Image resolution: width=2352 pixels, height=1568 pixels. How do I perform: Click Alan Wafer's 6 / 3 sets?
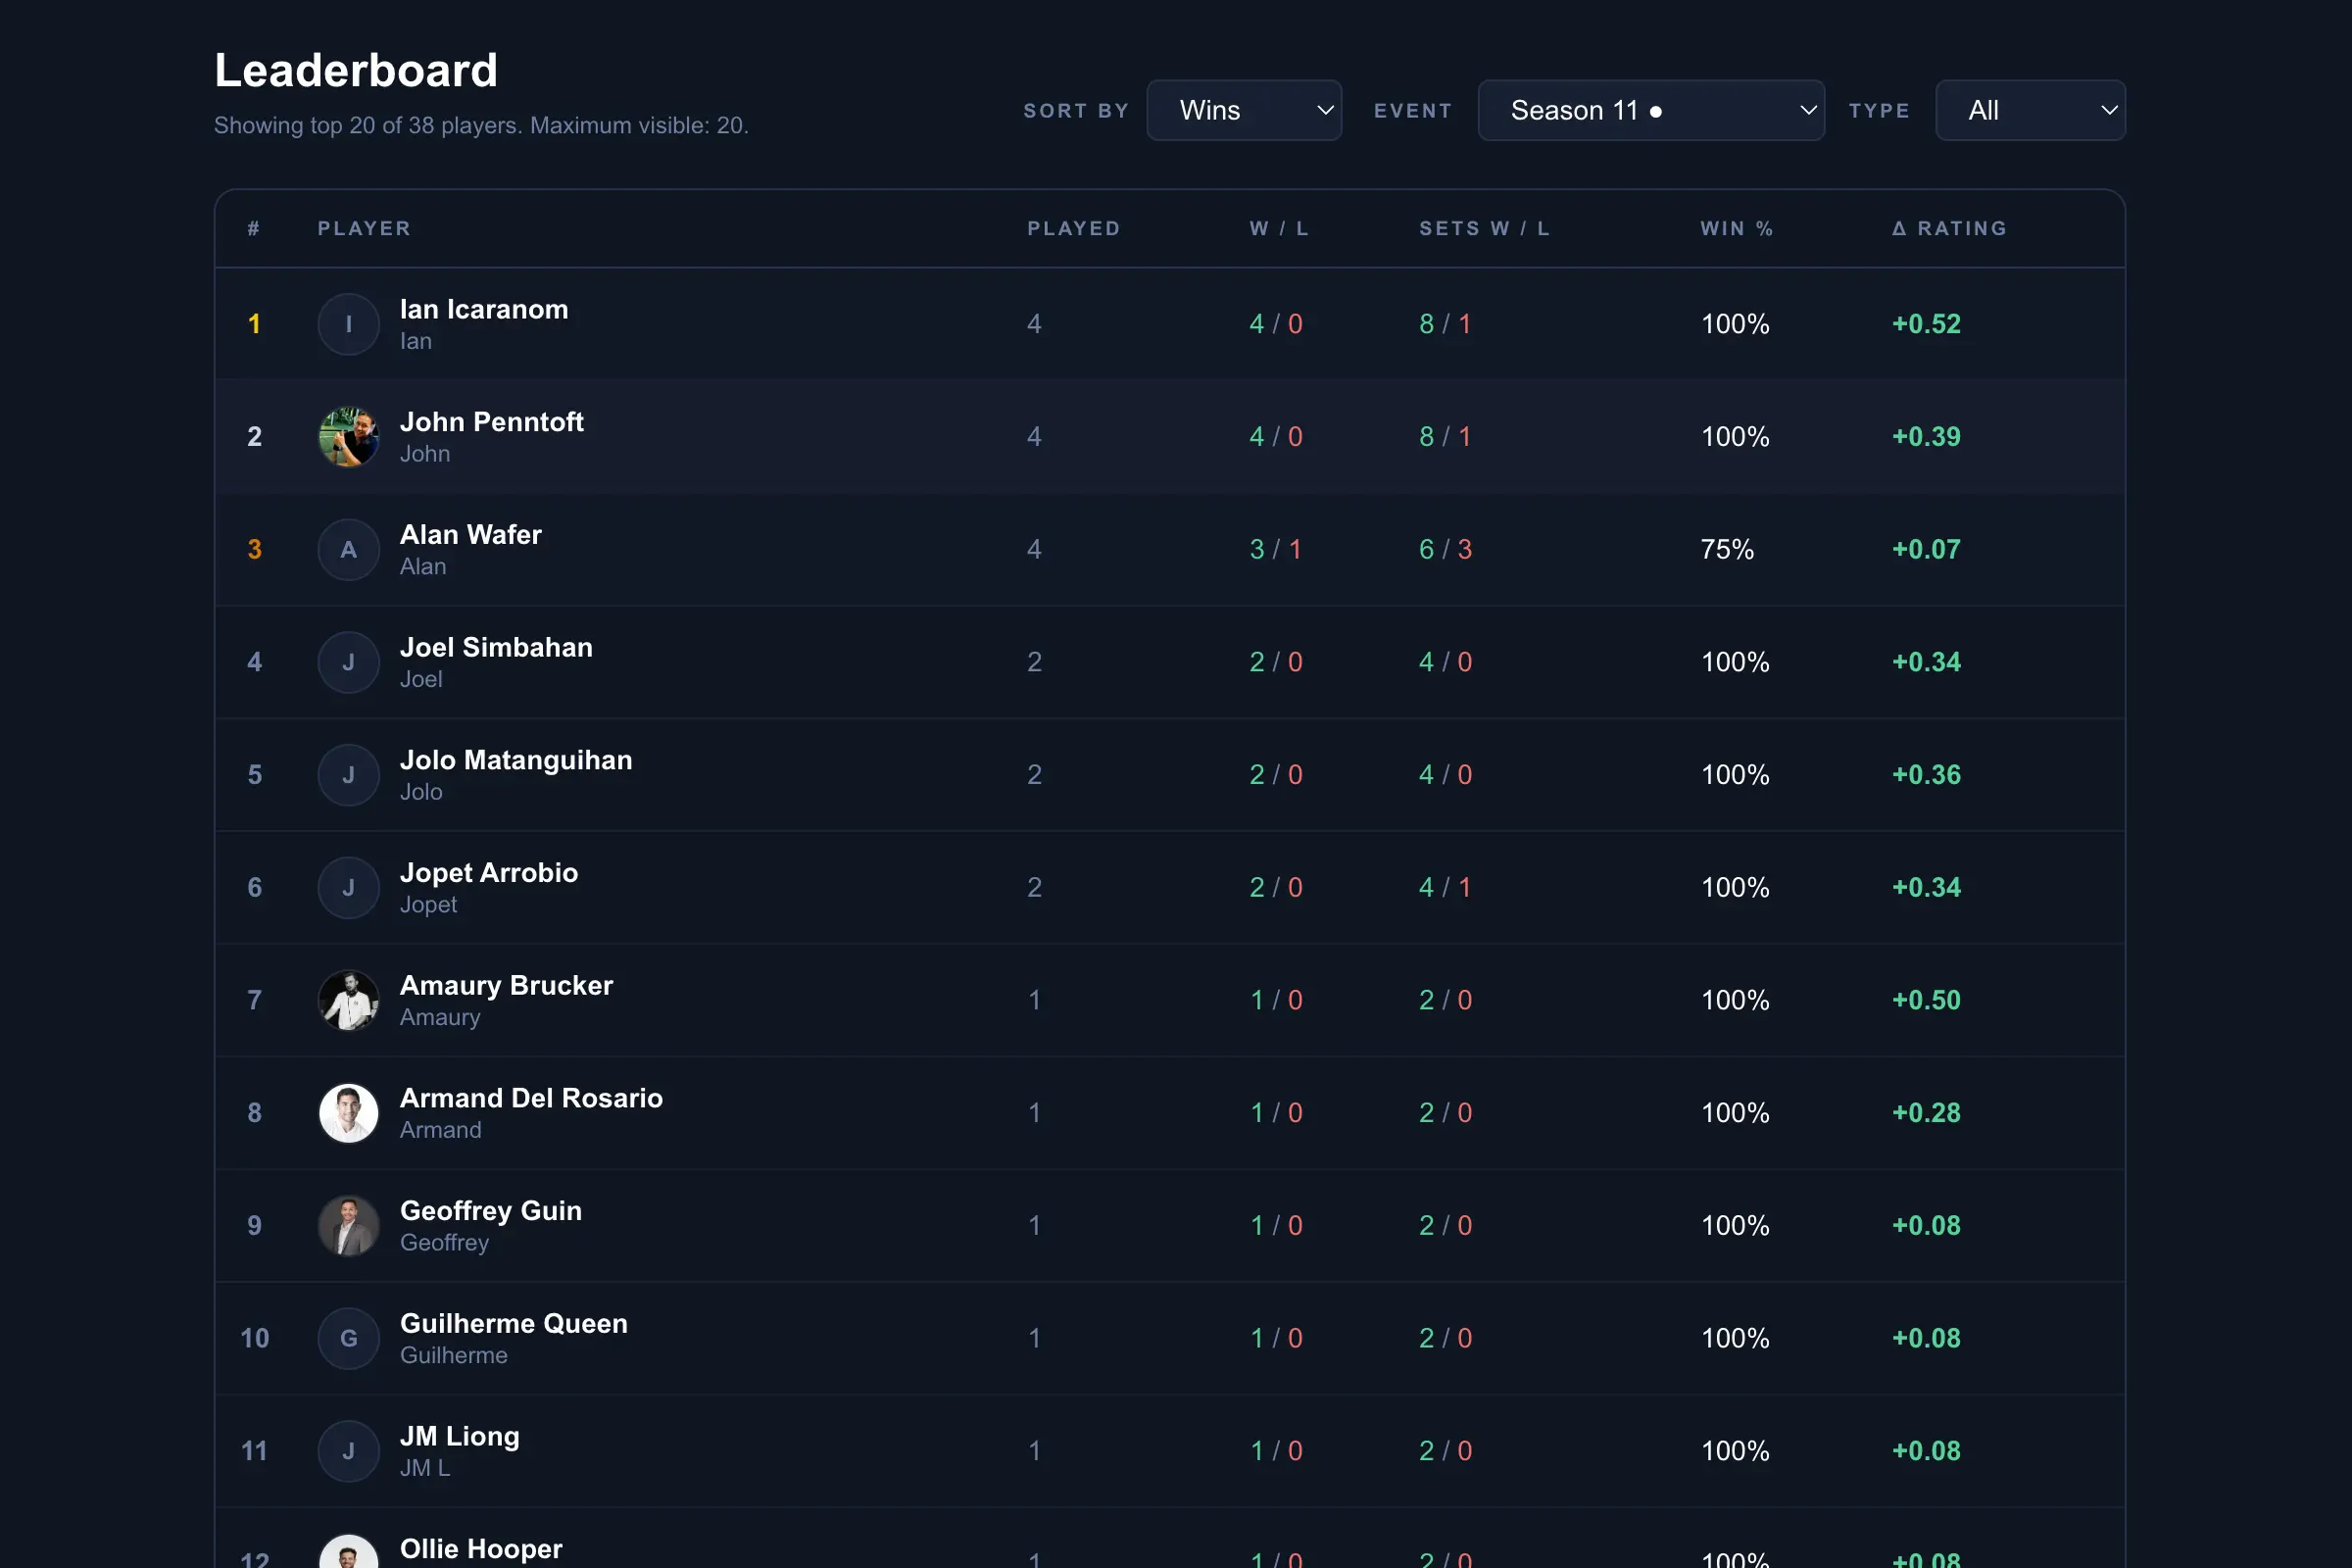pos(1445,549)
